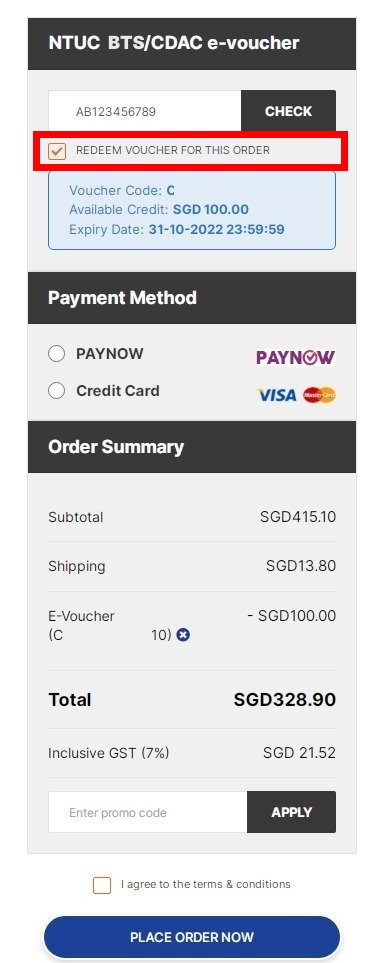
Task: Click the MasterCard logo
Action: click(319, 395)
